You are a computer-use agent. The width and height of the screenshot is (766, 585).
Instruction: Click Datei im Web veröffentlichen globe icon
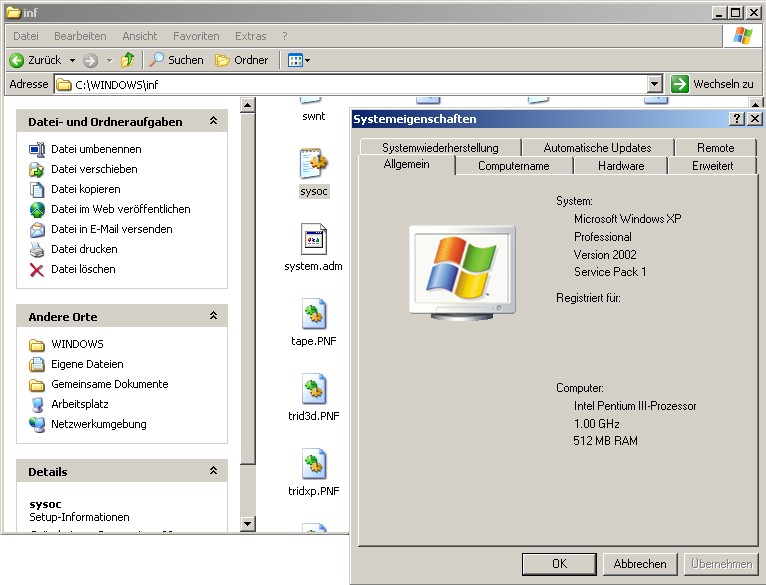tap(37, 210)
